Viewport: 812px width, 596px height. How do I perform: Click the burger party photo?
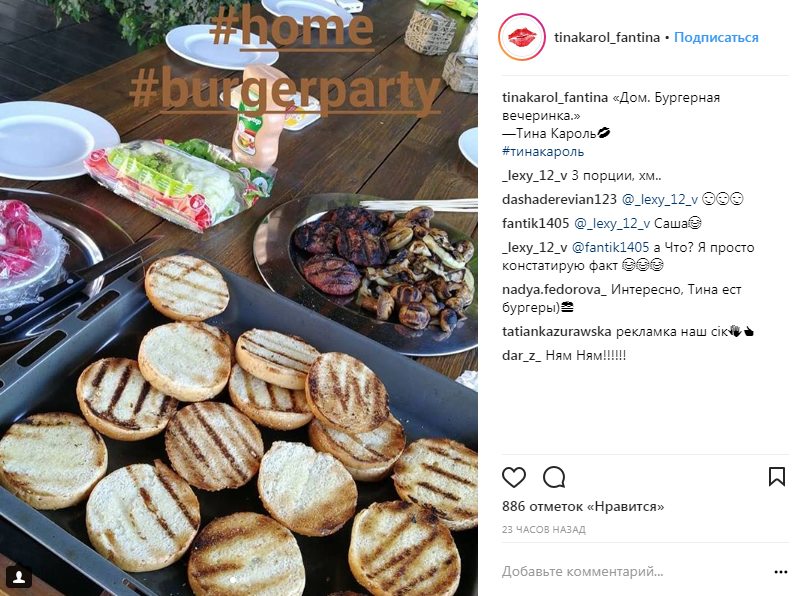[239, 298]
